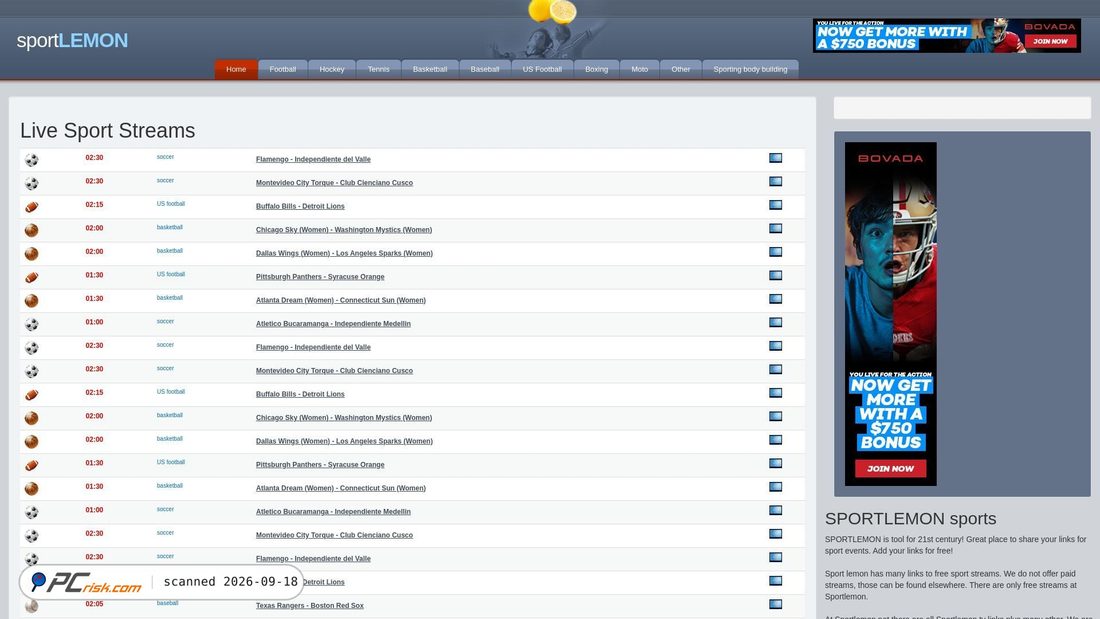Screen dimensions: 1100x619
Task: Click the basketball icon in the first Atlanta Dream row
Action: [32, 300]
